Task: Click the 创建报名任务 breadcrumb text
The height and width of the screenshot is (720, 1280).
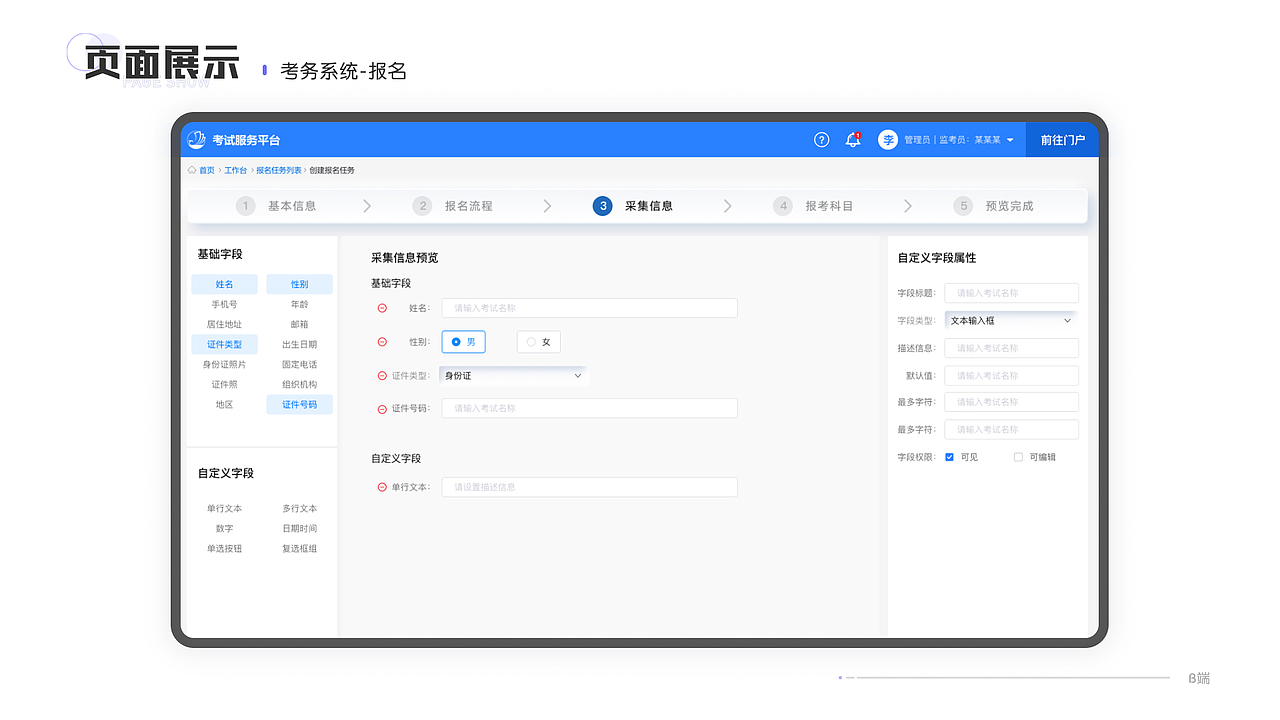Action: [x=332, y=170]
